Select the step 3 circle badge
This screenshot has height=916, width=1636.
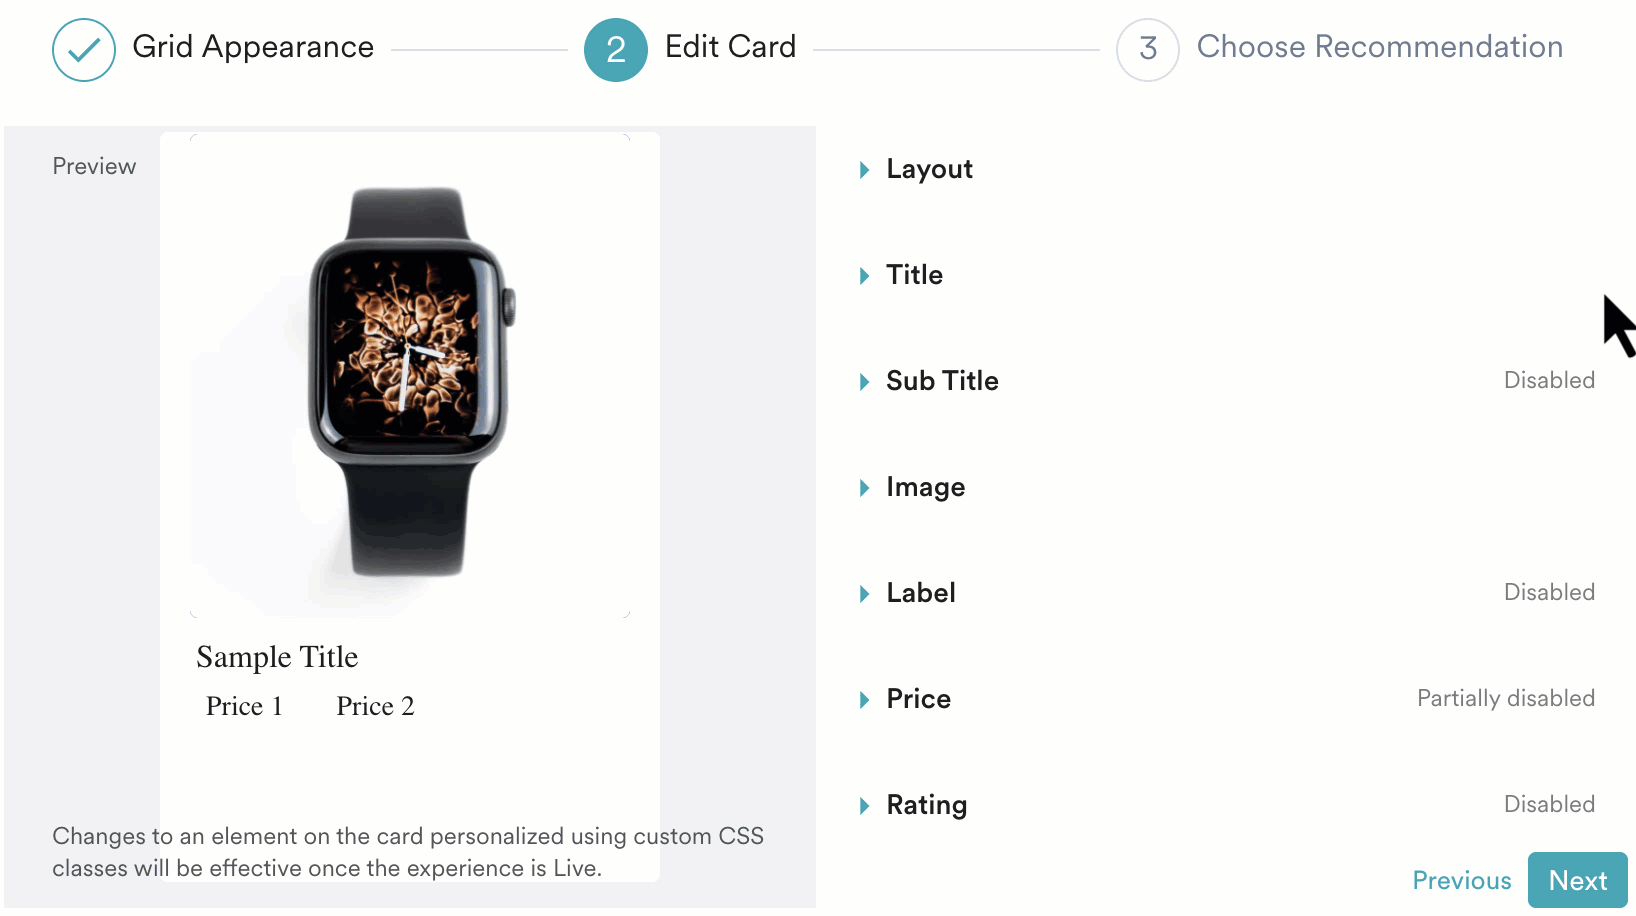(x=1147, y=49)
